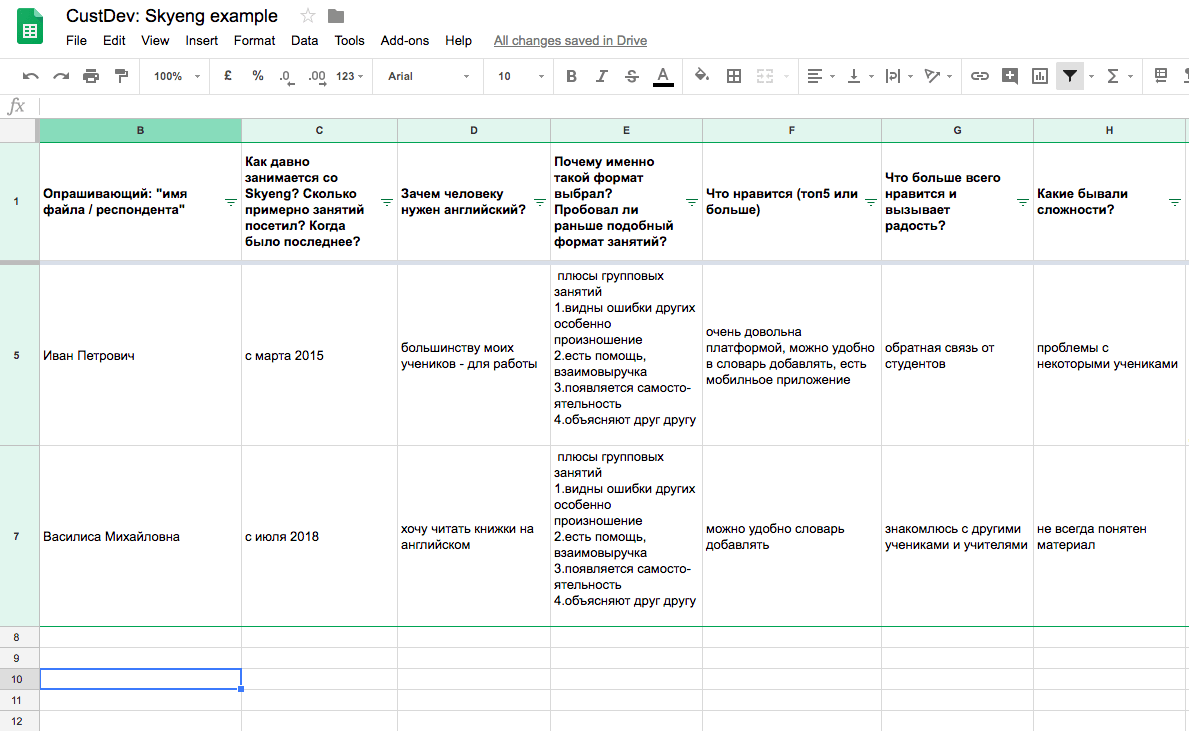Screen dimensions: 1189x731
Task: Click into the formula bar
Action: (613, 106)
